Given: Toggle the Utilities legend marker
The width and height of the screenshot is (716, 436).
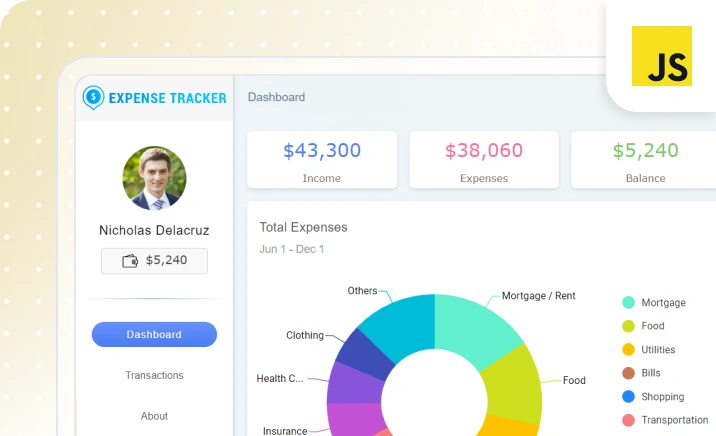Looking at the screenshot, I should click(x=628, y=349).
